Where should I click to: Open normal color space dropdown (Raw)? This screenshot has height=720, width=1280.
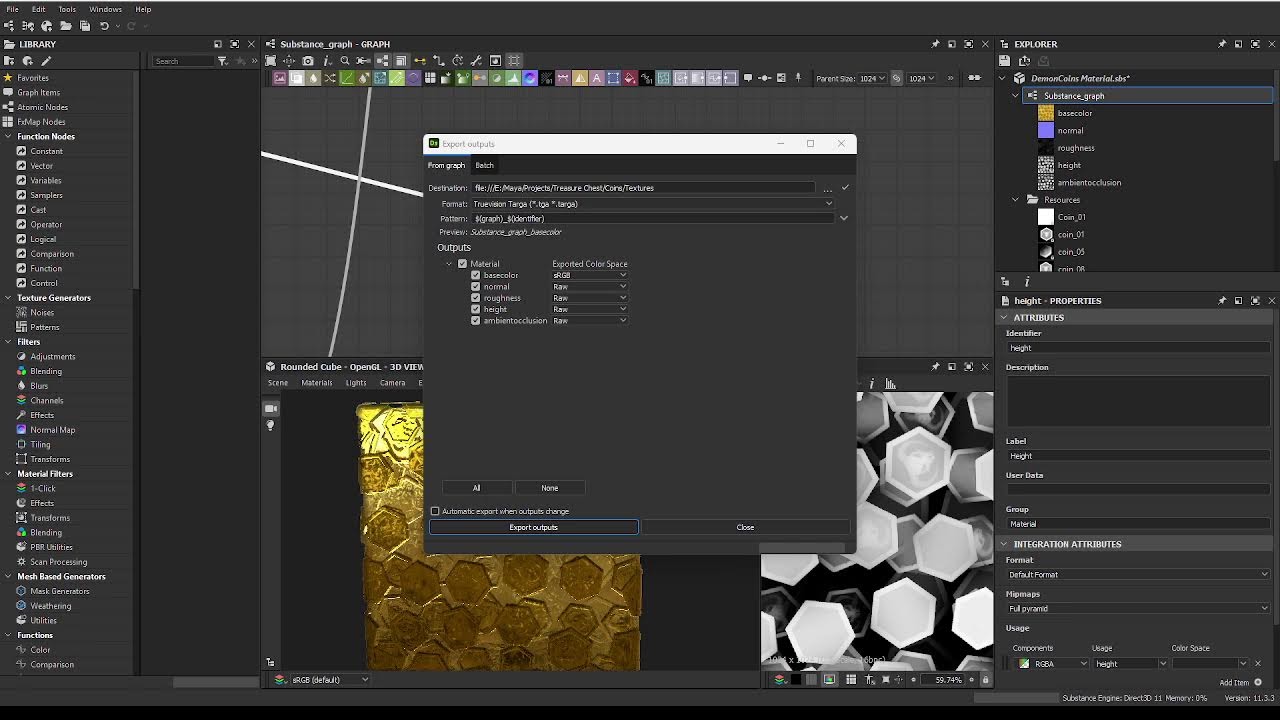[590, 287]
